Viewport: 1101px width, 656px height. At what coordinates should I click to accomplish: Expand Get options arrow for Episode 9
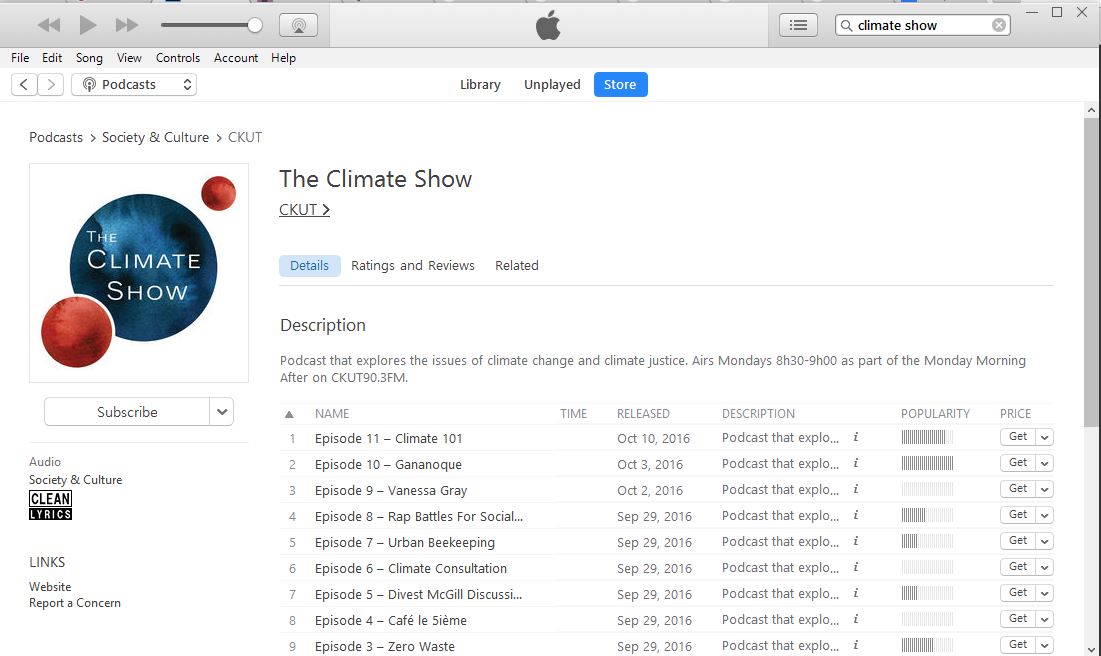tap(1045, 489)
